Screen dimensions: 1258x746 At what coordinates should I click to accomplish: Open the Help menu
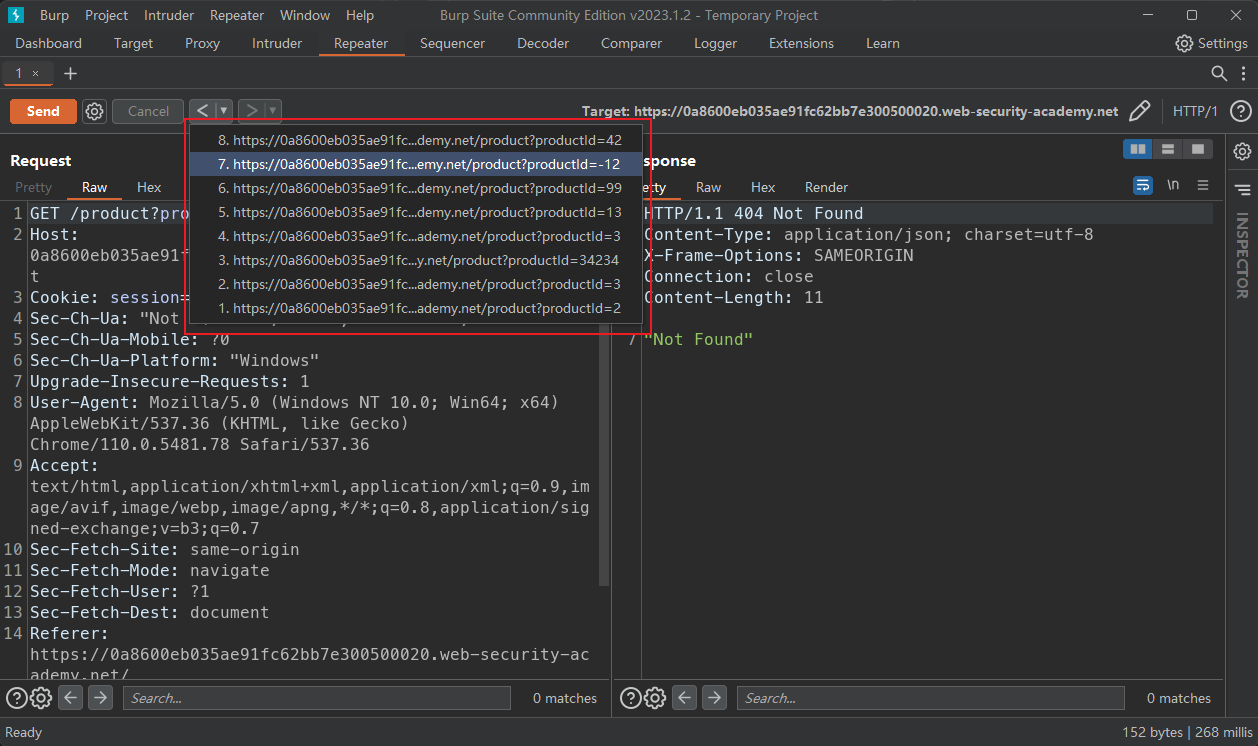point(360,15)
